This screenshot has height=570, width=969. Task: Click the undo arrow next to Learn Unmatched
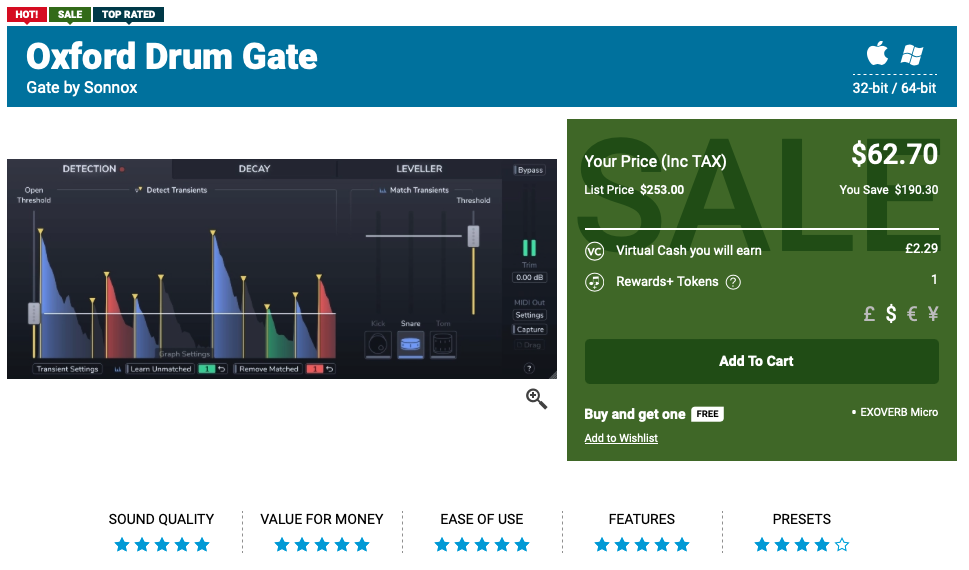(221, 369)
